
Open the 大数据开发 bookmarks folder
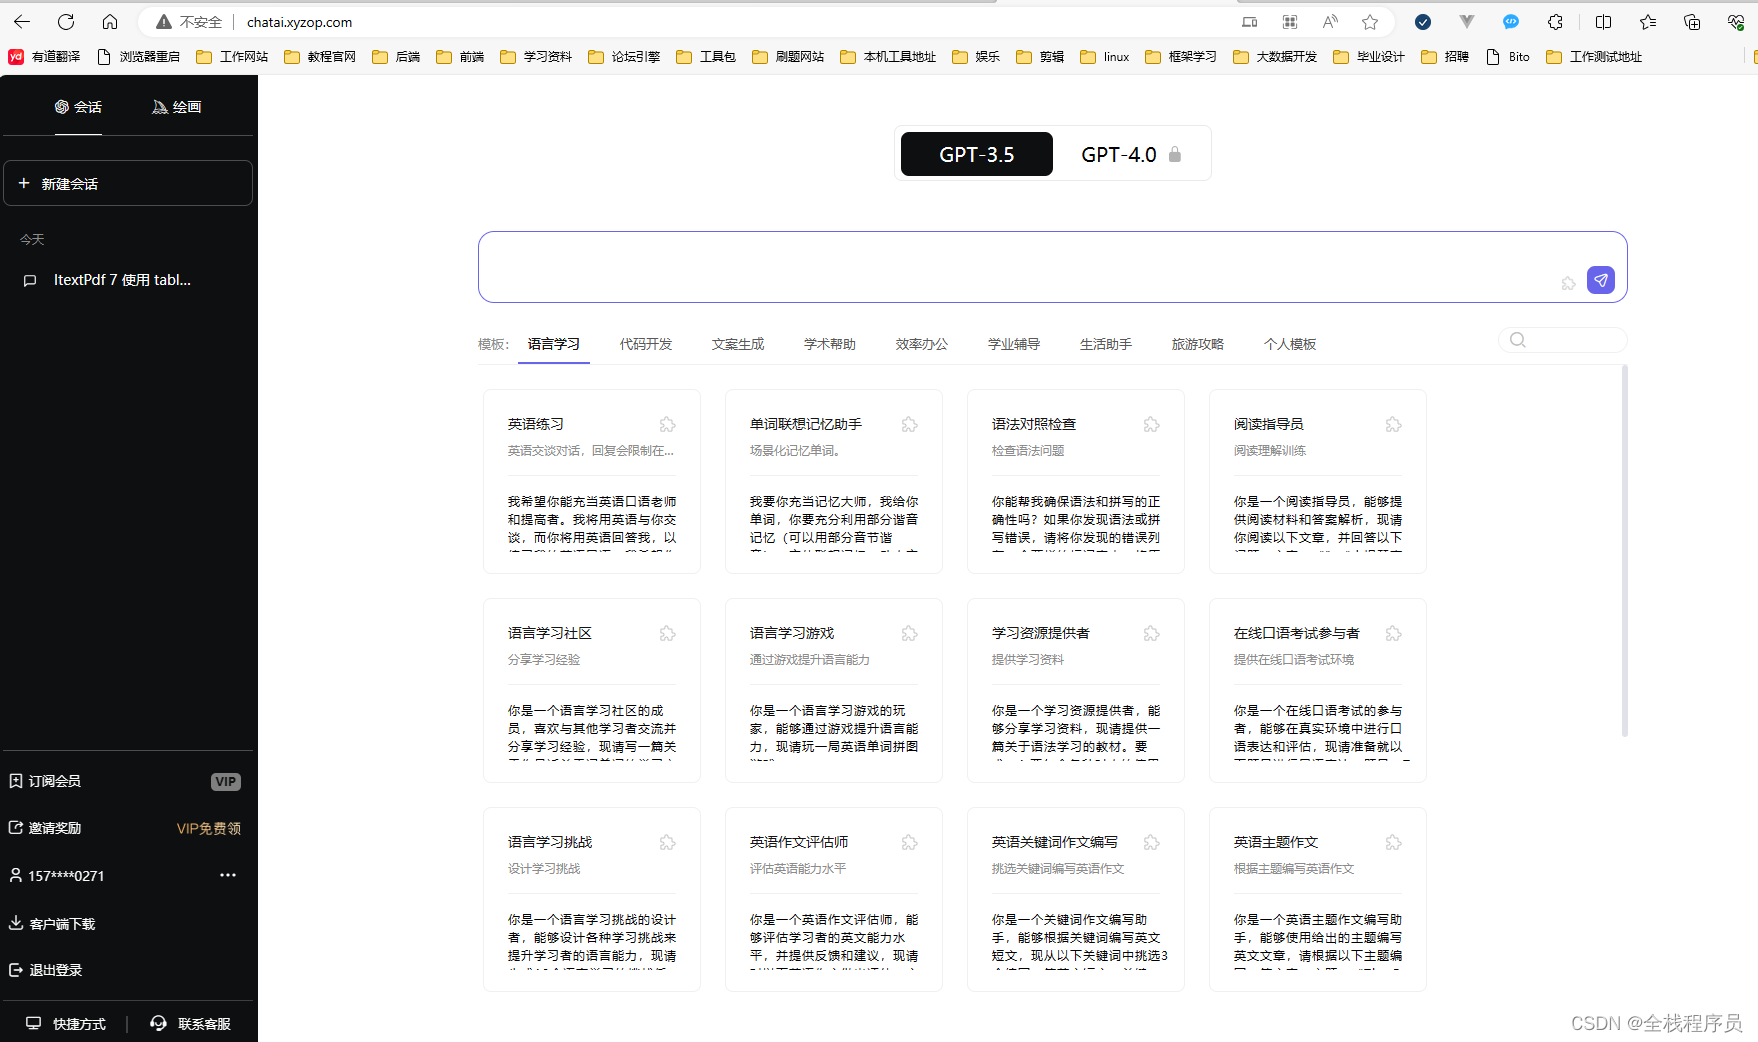(x=1275, y=57)
